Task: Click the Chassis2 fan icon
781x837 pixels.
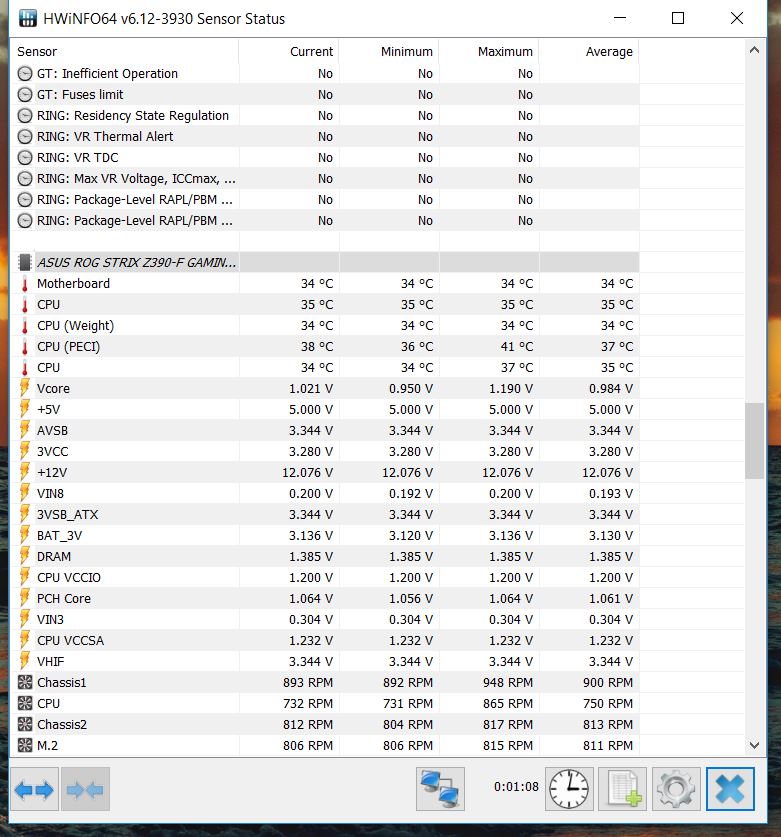Action: pyautogui.click(x=25, y=724)
